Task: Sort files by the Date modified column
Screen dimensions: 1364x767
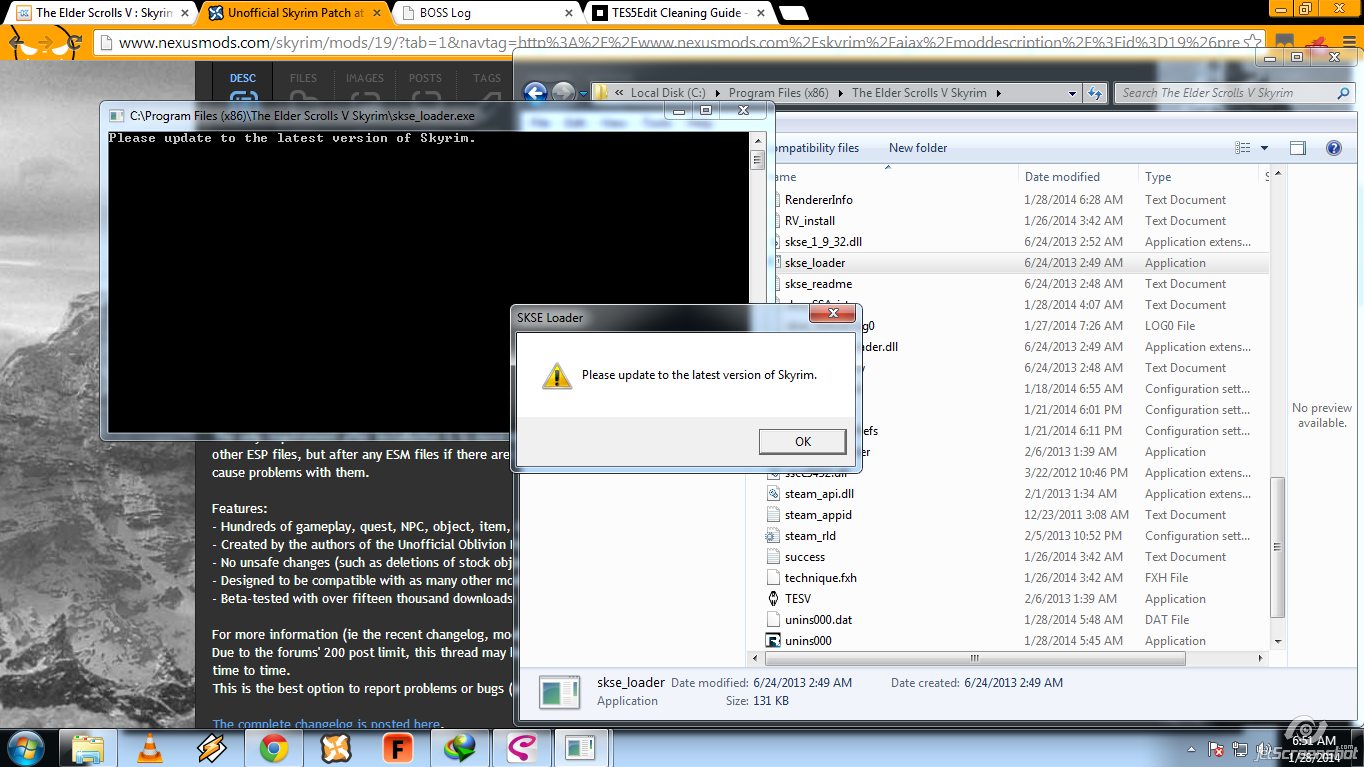Action: click(1062, 177)
